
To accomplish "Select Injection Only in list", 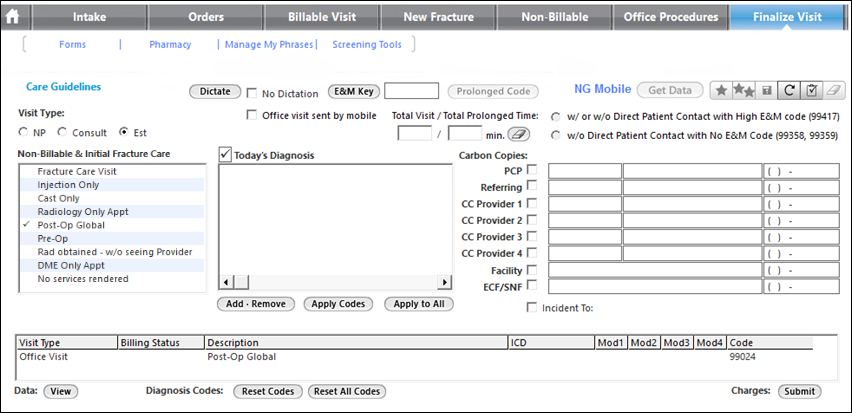I will coord(112,185).
